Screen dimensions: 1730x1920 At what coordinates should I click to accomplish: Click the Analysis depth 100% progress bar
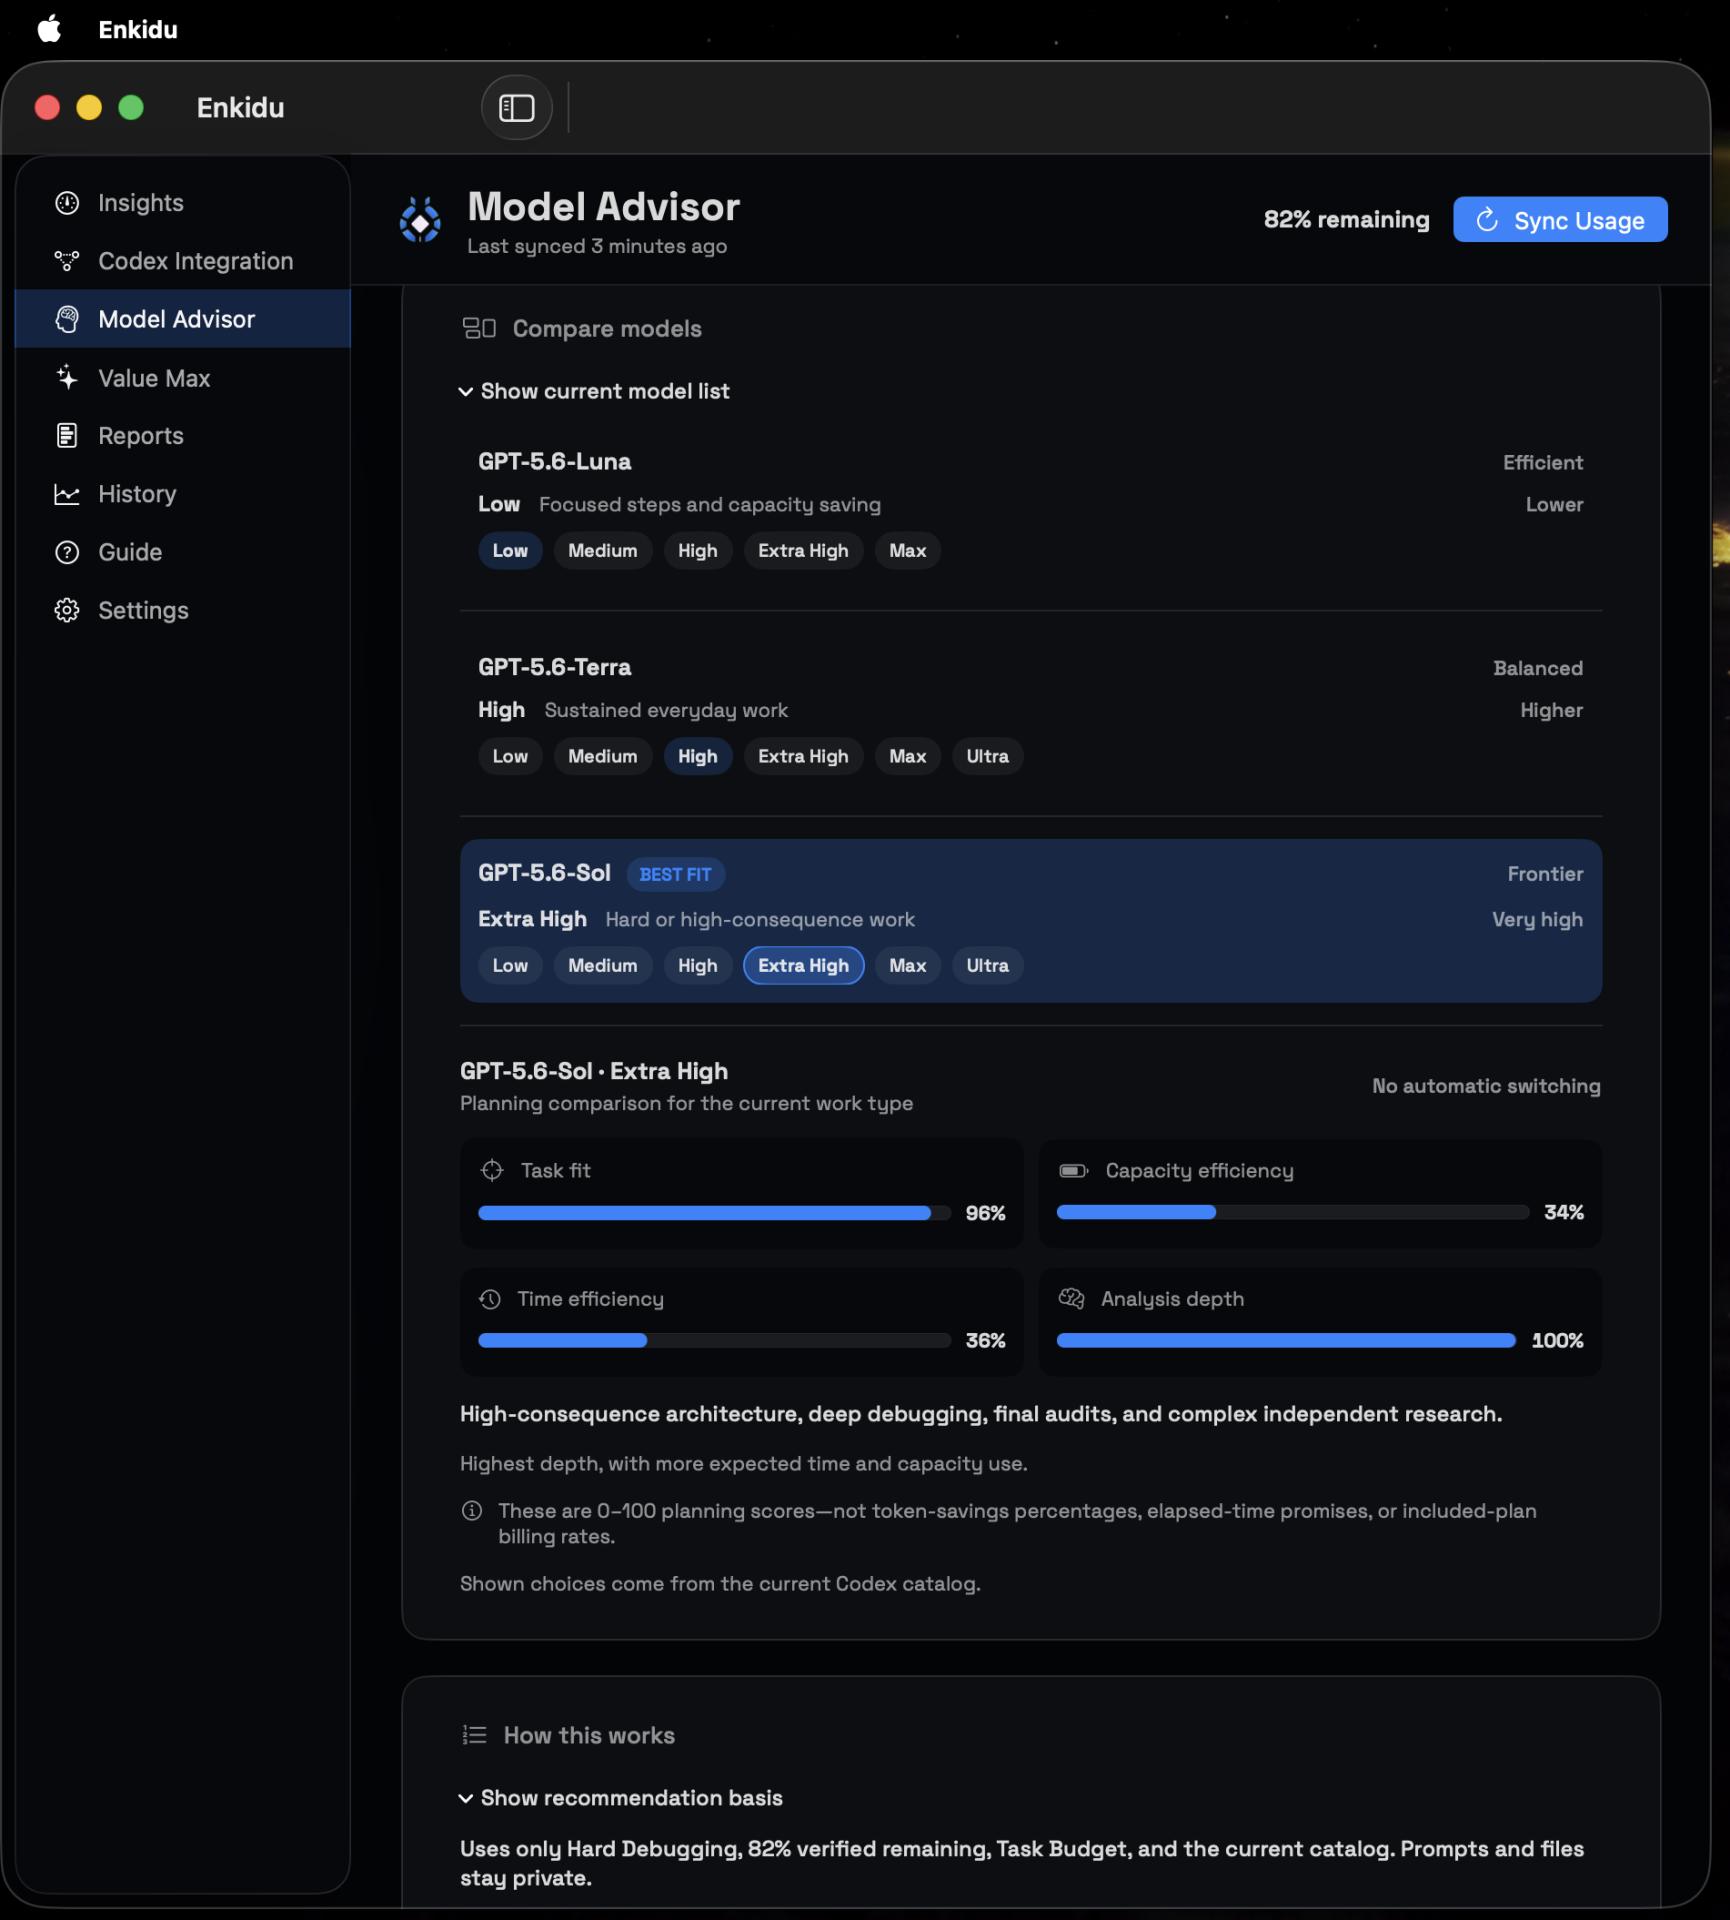(1286, 1340)
